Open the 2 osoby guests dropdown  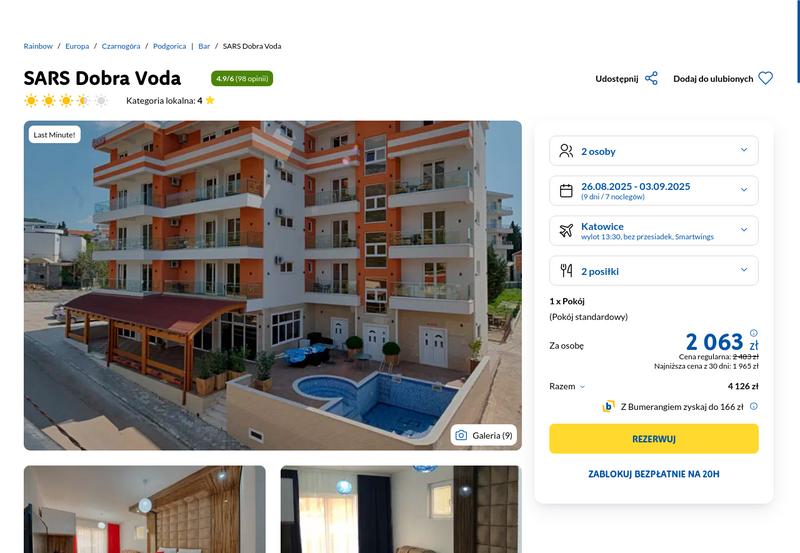tap(654, 151)
